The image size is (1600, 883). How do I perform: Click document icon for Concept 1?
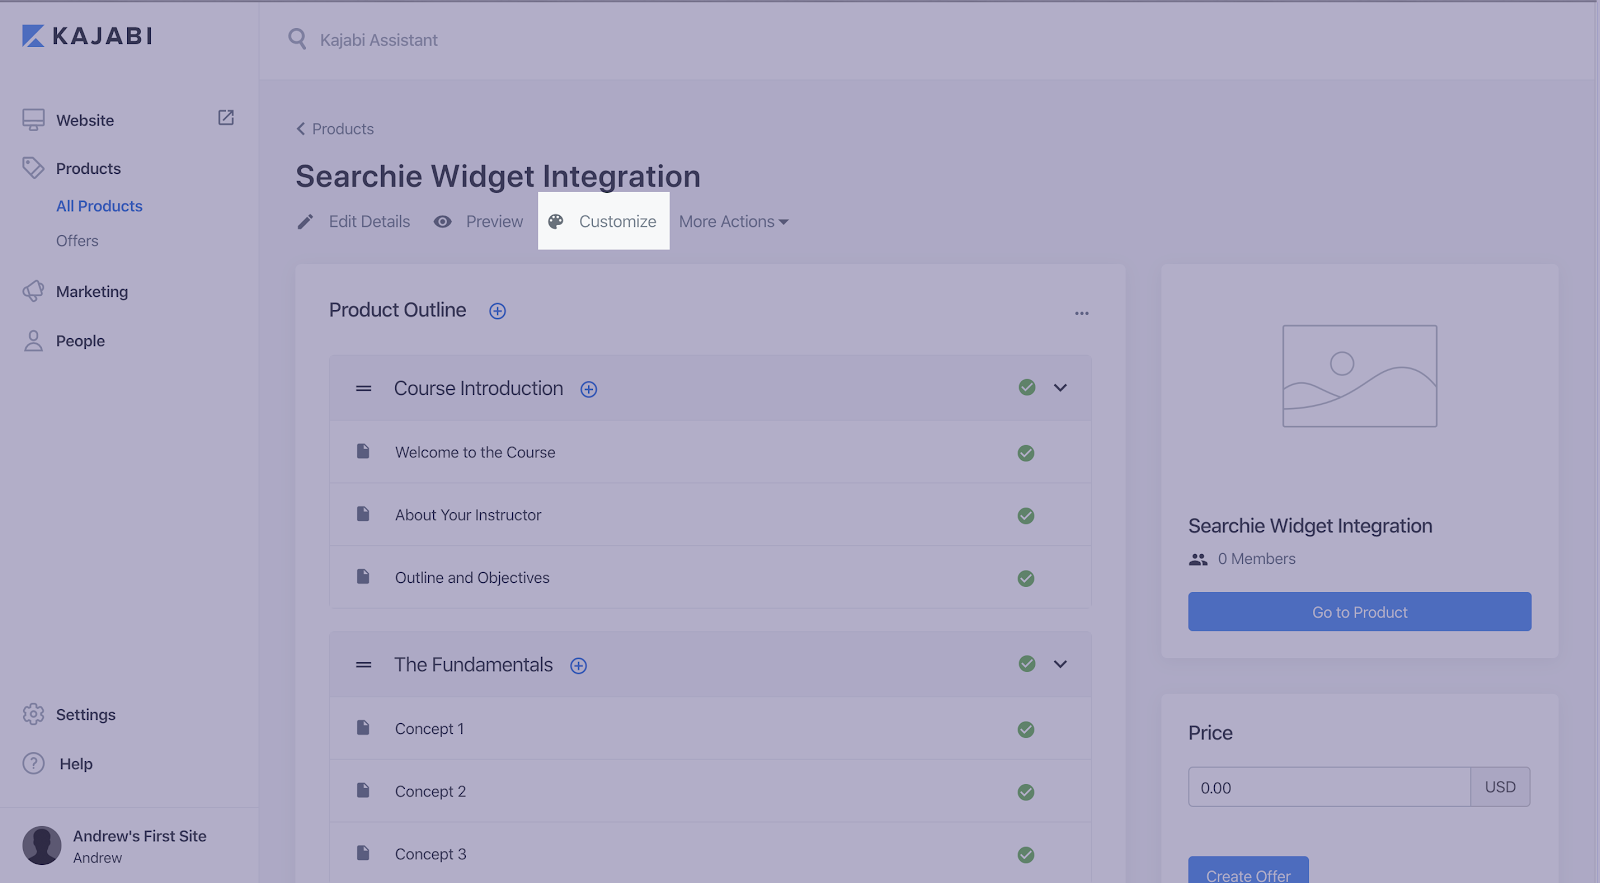point(363,728)
